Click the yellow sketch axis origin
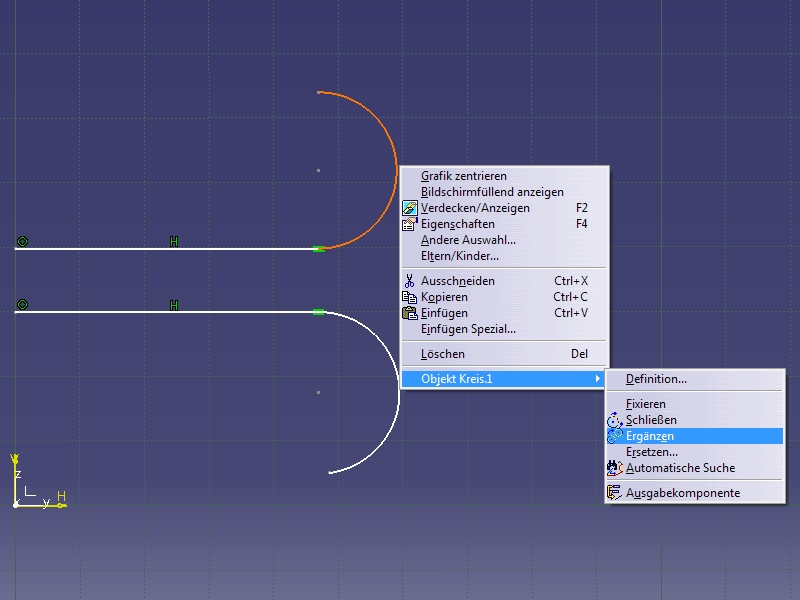The image size is (800, 600). pyautogui.click(x=16, y=505)
